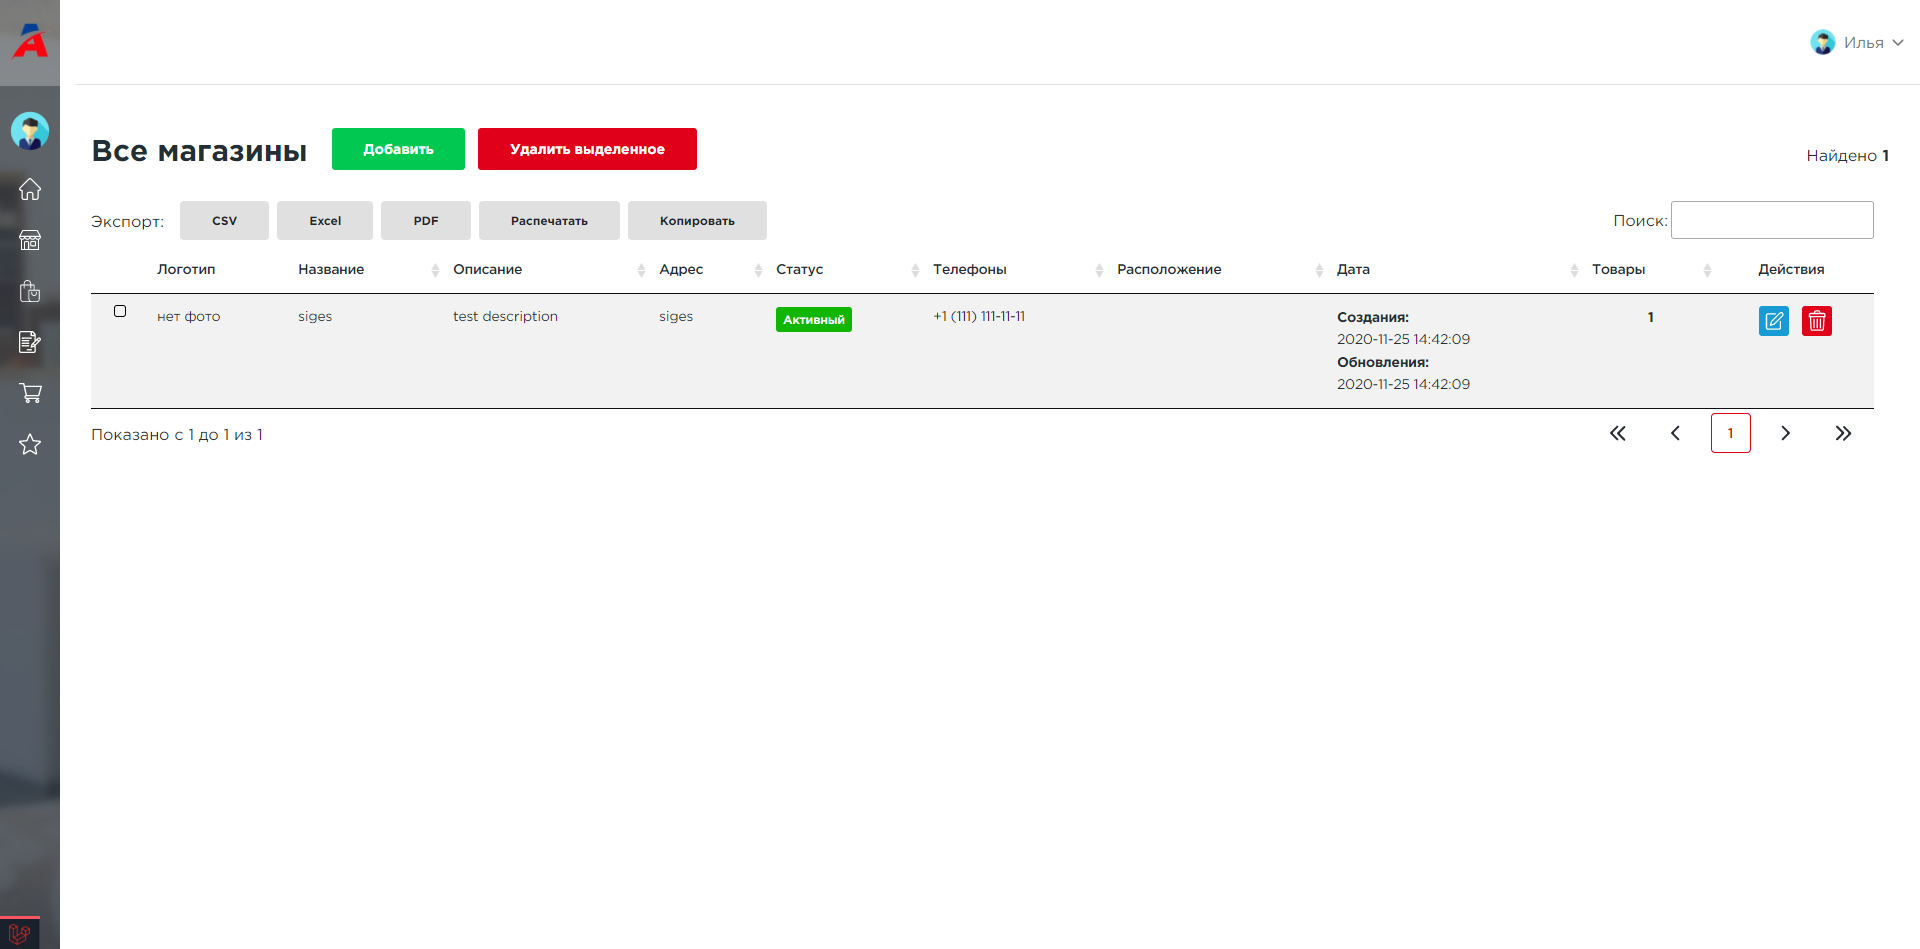Click the Активный status badge

(814, 319)
